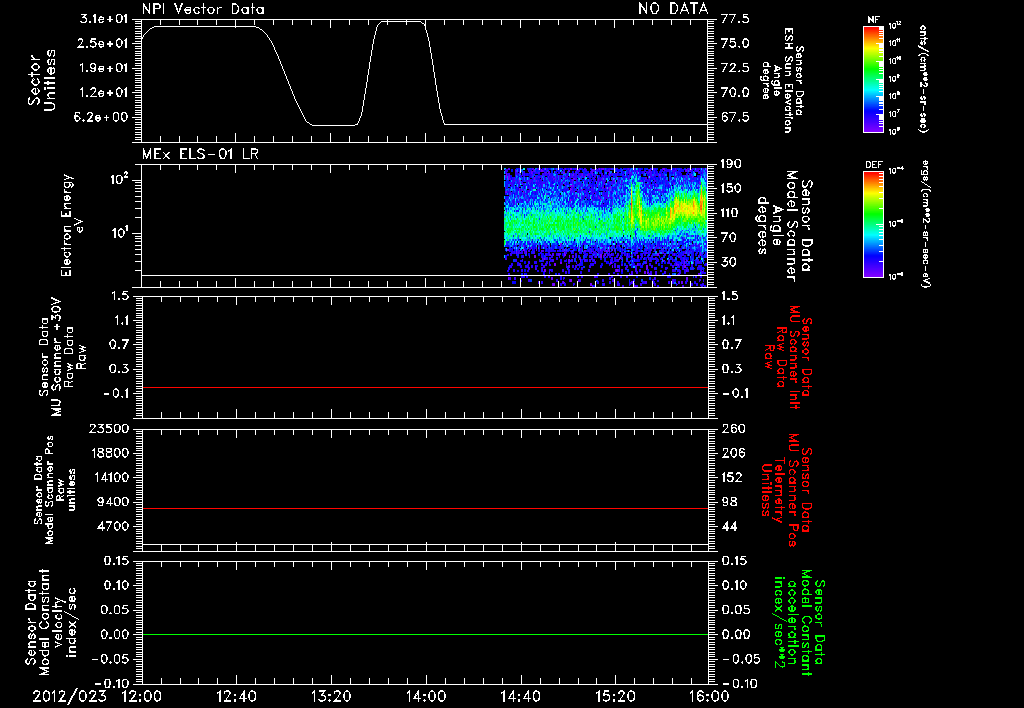Click the 16:00 time axis label

pos(709,696)
